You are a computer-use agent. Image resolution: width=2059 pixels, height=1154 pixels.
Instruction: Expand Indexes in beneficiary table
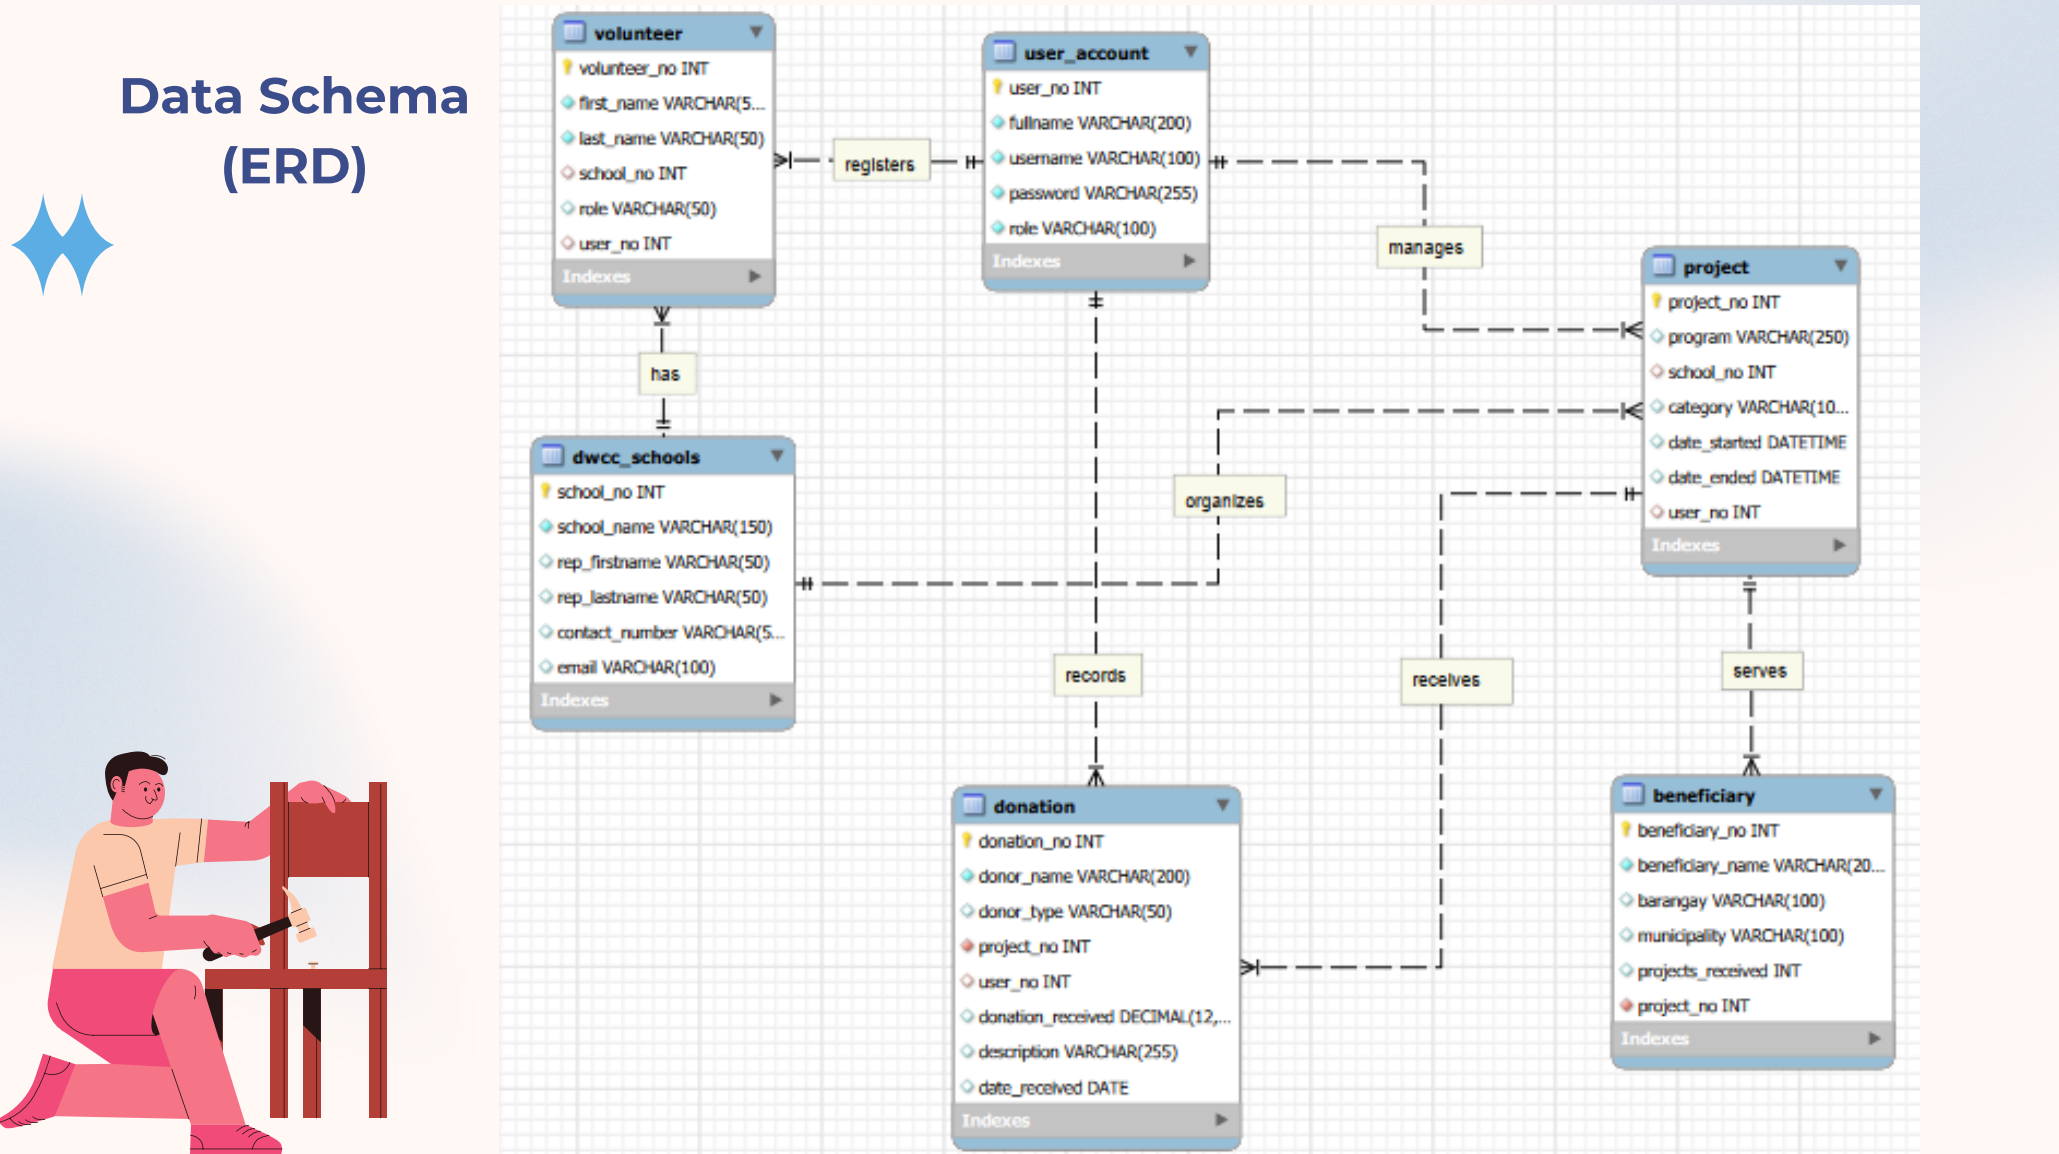point(1874,1039)
